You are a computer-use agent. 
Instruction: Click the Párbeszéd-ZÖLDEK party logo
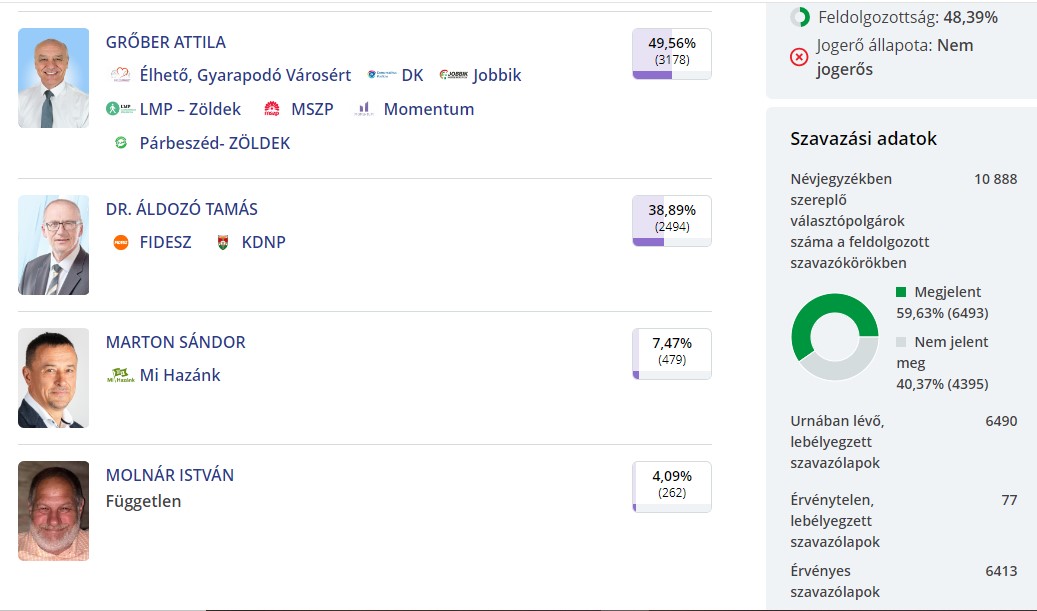tap(120, 143)
